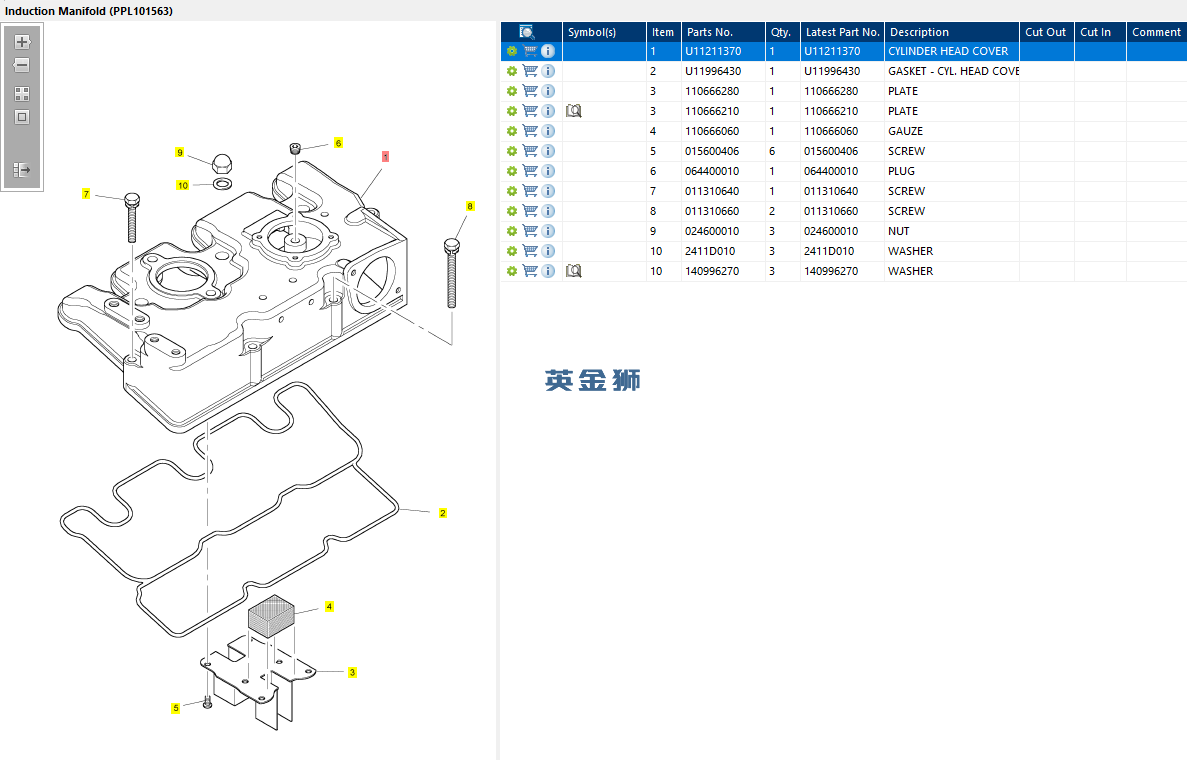Zoom out of the parts diagram
The height and width of the screenshot is (760, 1187).
click(22, 65)
